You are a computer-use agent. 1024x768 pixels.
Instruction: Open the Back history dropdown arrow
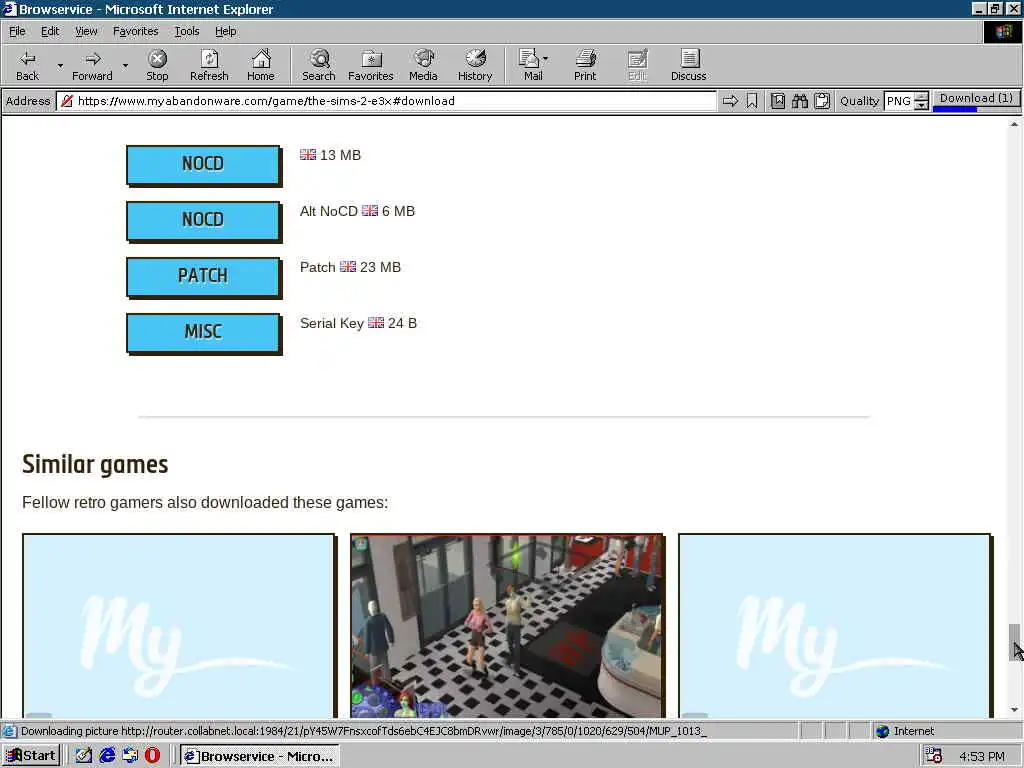pos(60,66)
